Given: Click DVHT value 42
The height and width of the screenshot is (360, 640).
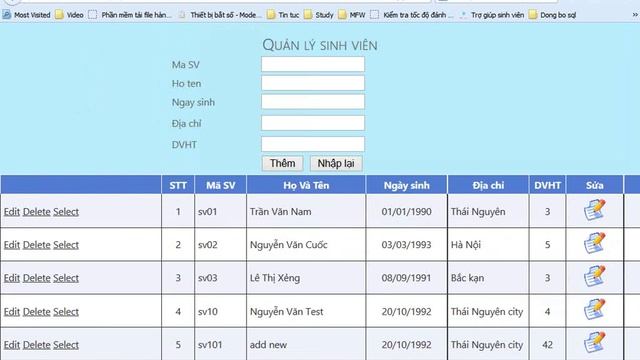Looking at the screenshot, I should pos(547,345).
